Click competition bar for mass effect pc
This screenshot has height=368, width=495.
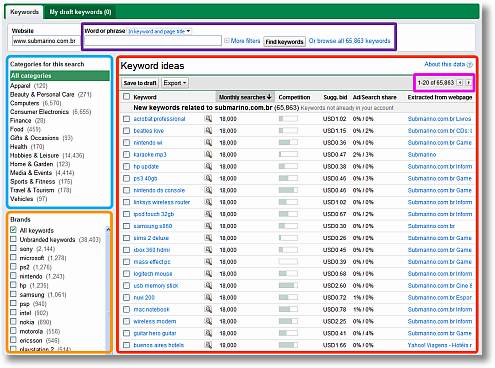[288, 262]
